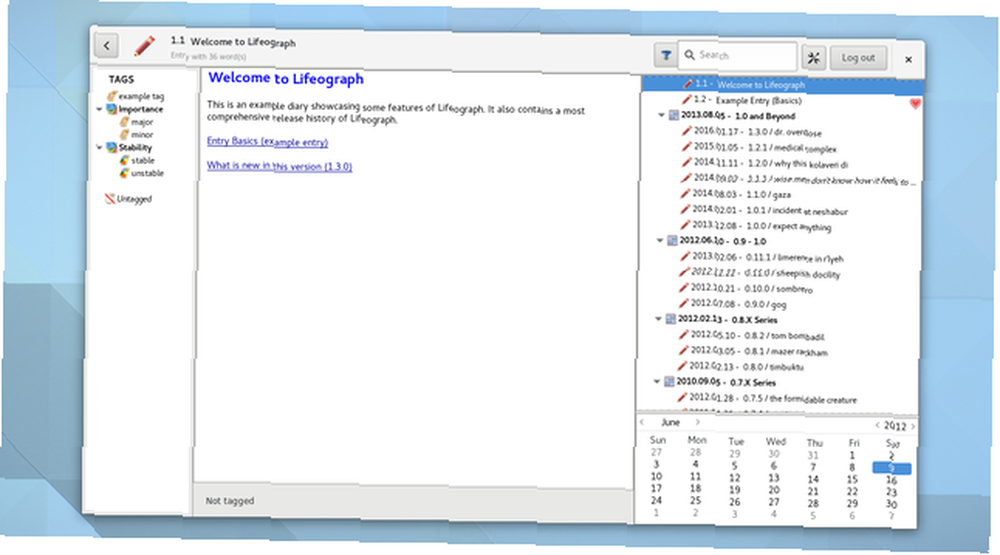Select the example tag label
1000x555 pixels.
(x=141, y=96)
